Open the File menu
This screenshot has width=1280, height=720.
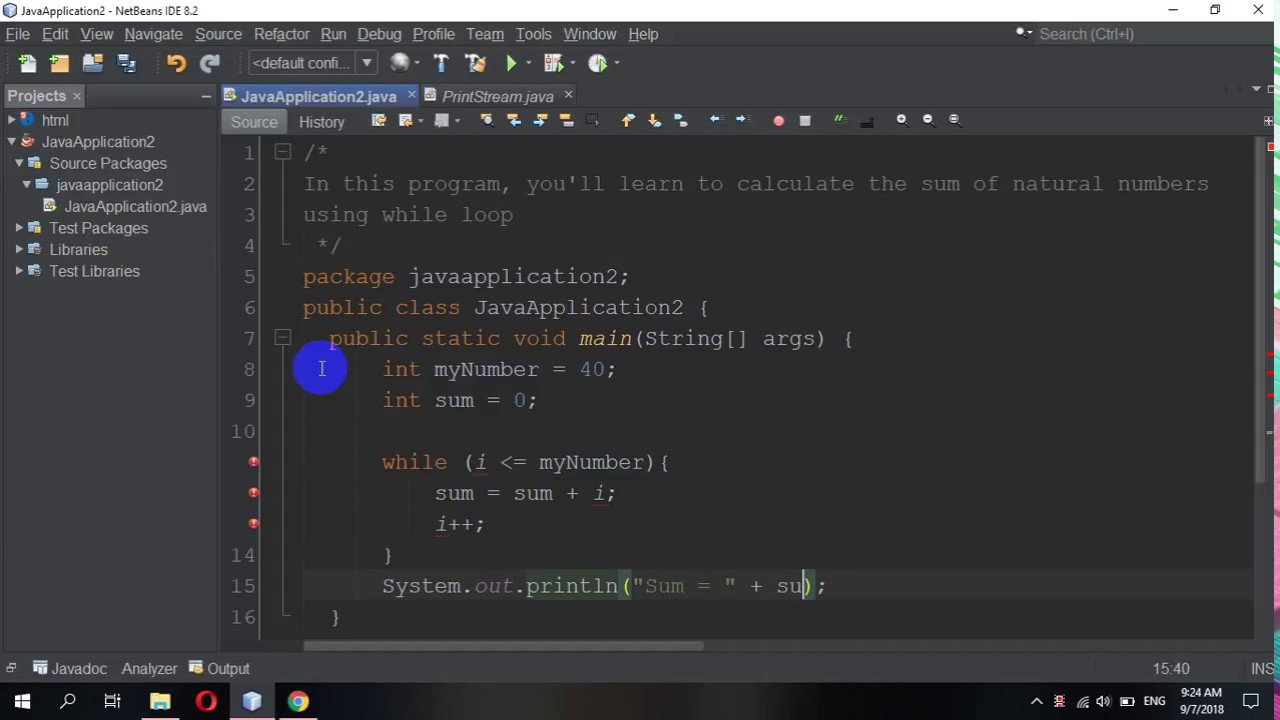coord(17,34)
